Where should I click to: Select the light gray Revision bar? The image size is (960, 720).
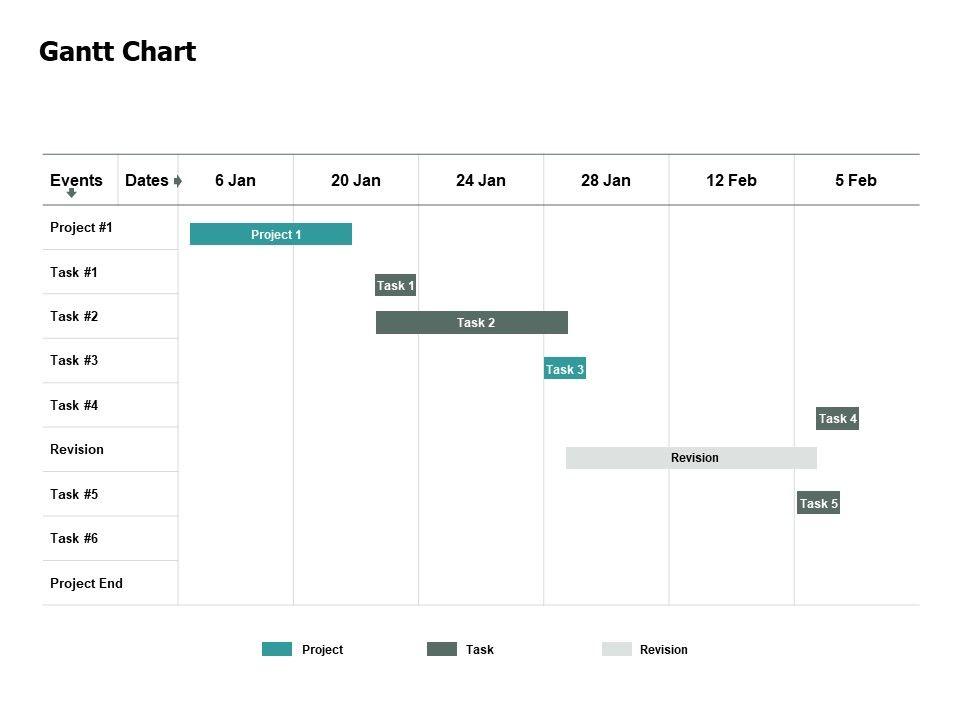coord(691,458)
